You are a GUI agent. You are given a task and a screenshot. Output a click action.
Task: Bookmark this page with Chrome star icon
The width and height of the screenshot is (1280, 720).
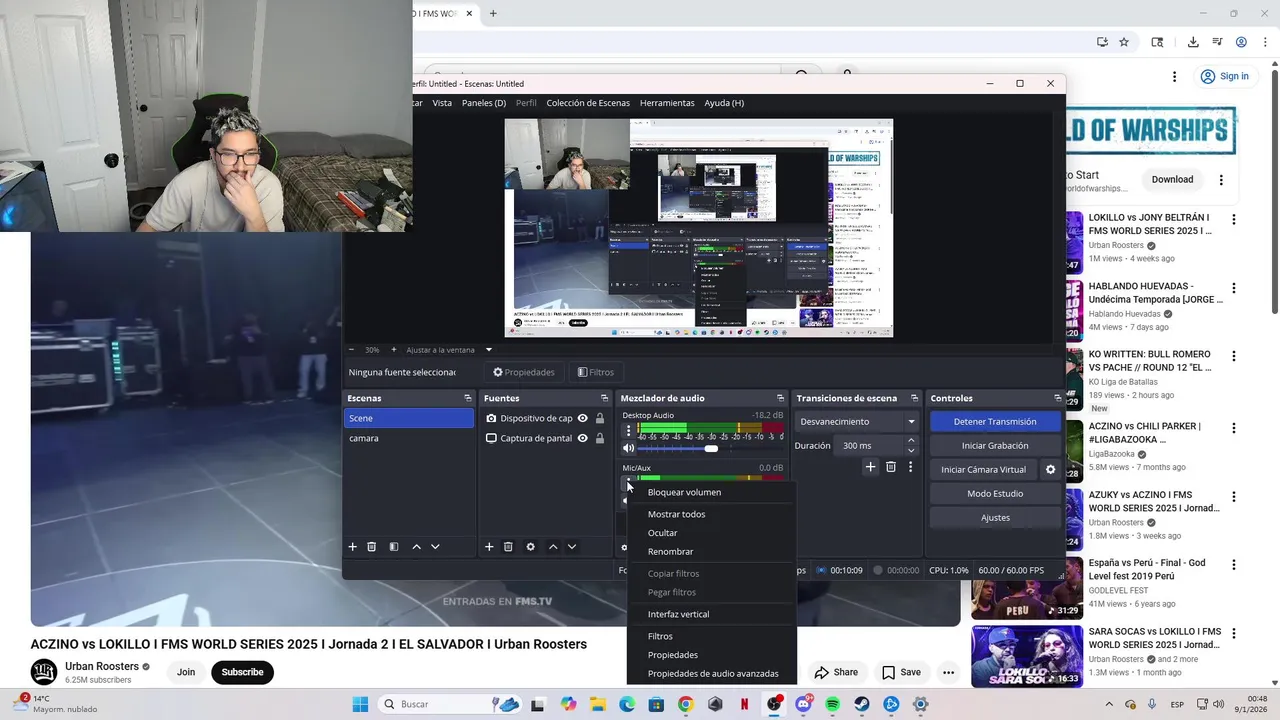1124,42
